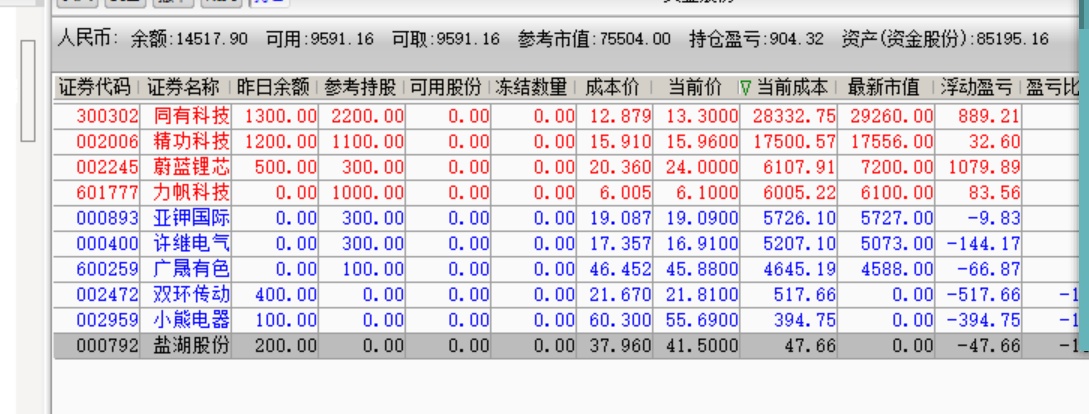Select stock code 002006
Viewport: 1089px width, 414px height.
coord(108,142)
